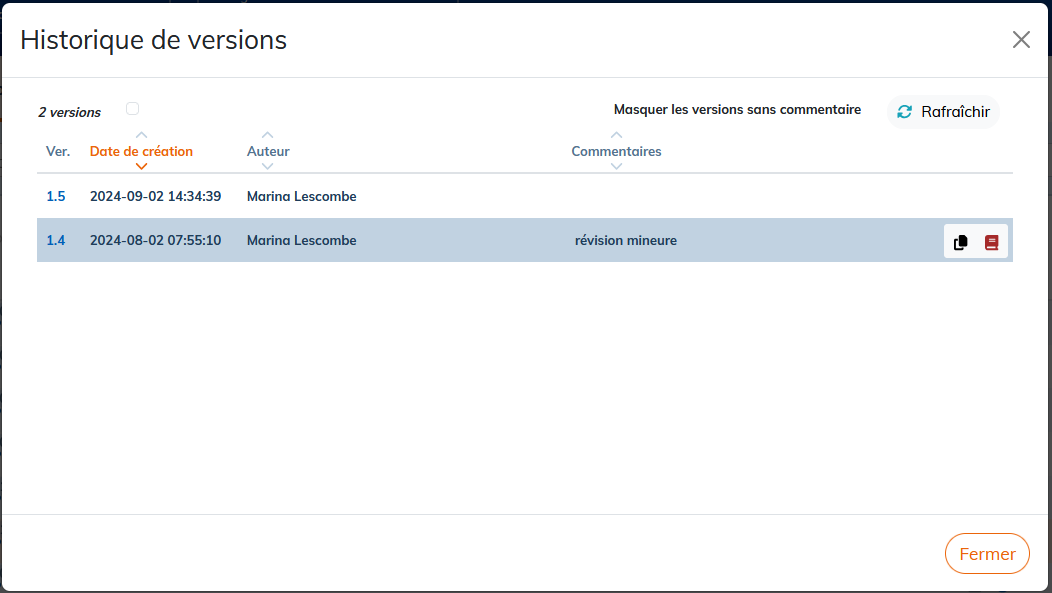The image size is (1052, 593).
Task: Toggle the Masquer les versions sans commentaire checkbox
Action: click(132, 109)
